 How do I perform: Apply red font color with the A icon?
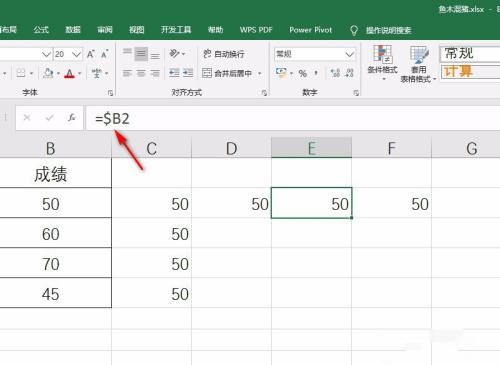[x=69, y=73]
